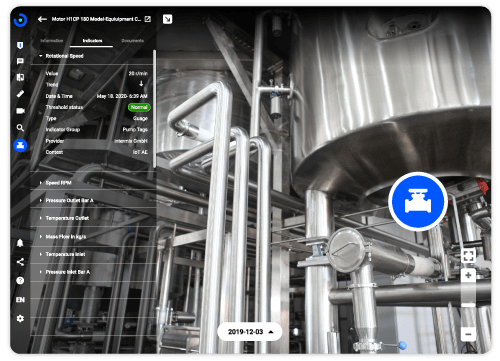Screen dimensions: 500x361
Task: Switch to the Documents tab
Action: tap(132, 41)
